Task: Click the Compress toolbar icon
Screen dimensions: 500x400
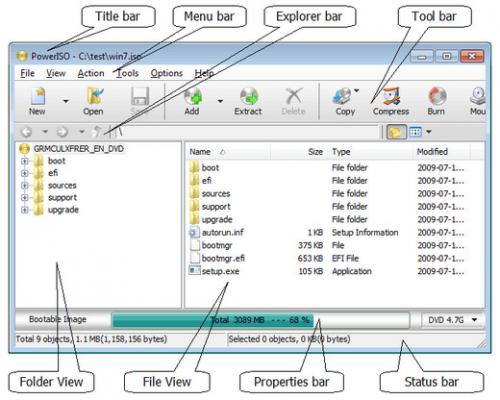Action: [391, 101]
